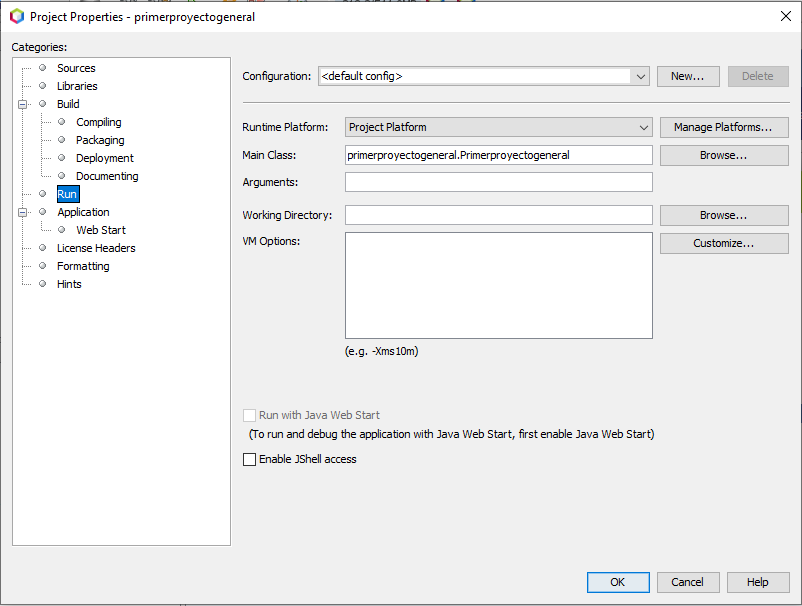Collapse the Application tree node
802x606 pixels.
coord(22,212)
